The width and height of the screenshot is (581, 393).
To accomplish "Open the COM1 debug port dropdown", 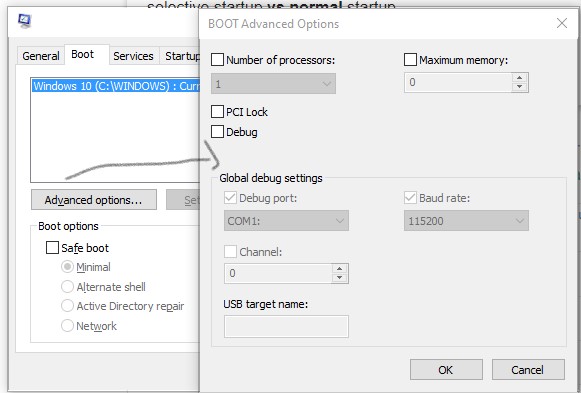I will [286, 221].
